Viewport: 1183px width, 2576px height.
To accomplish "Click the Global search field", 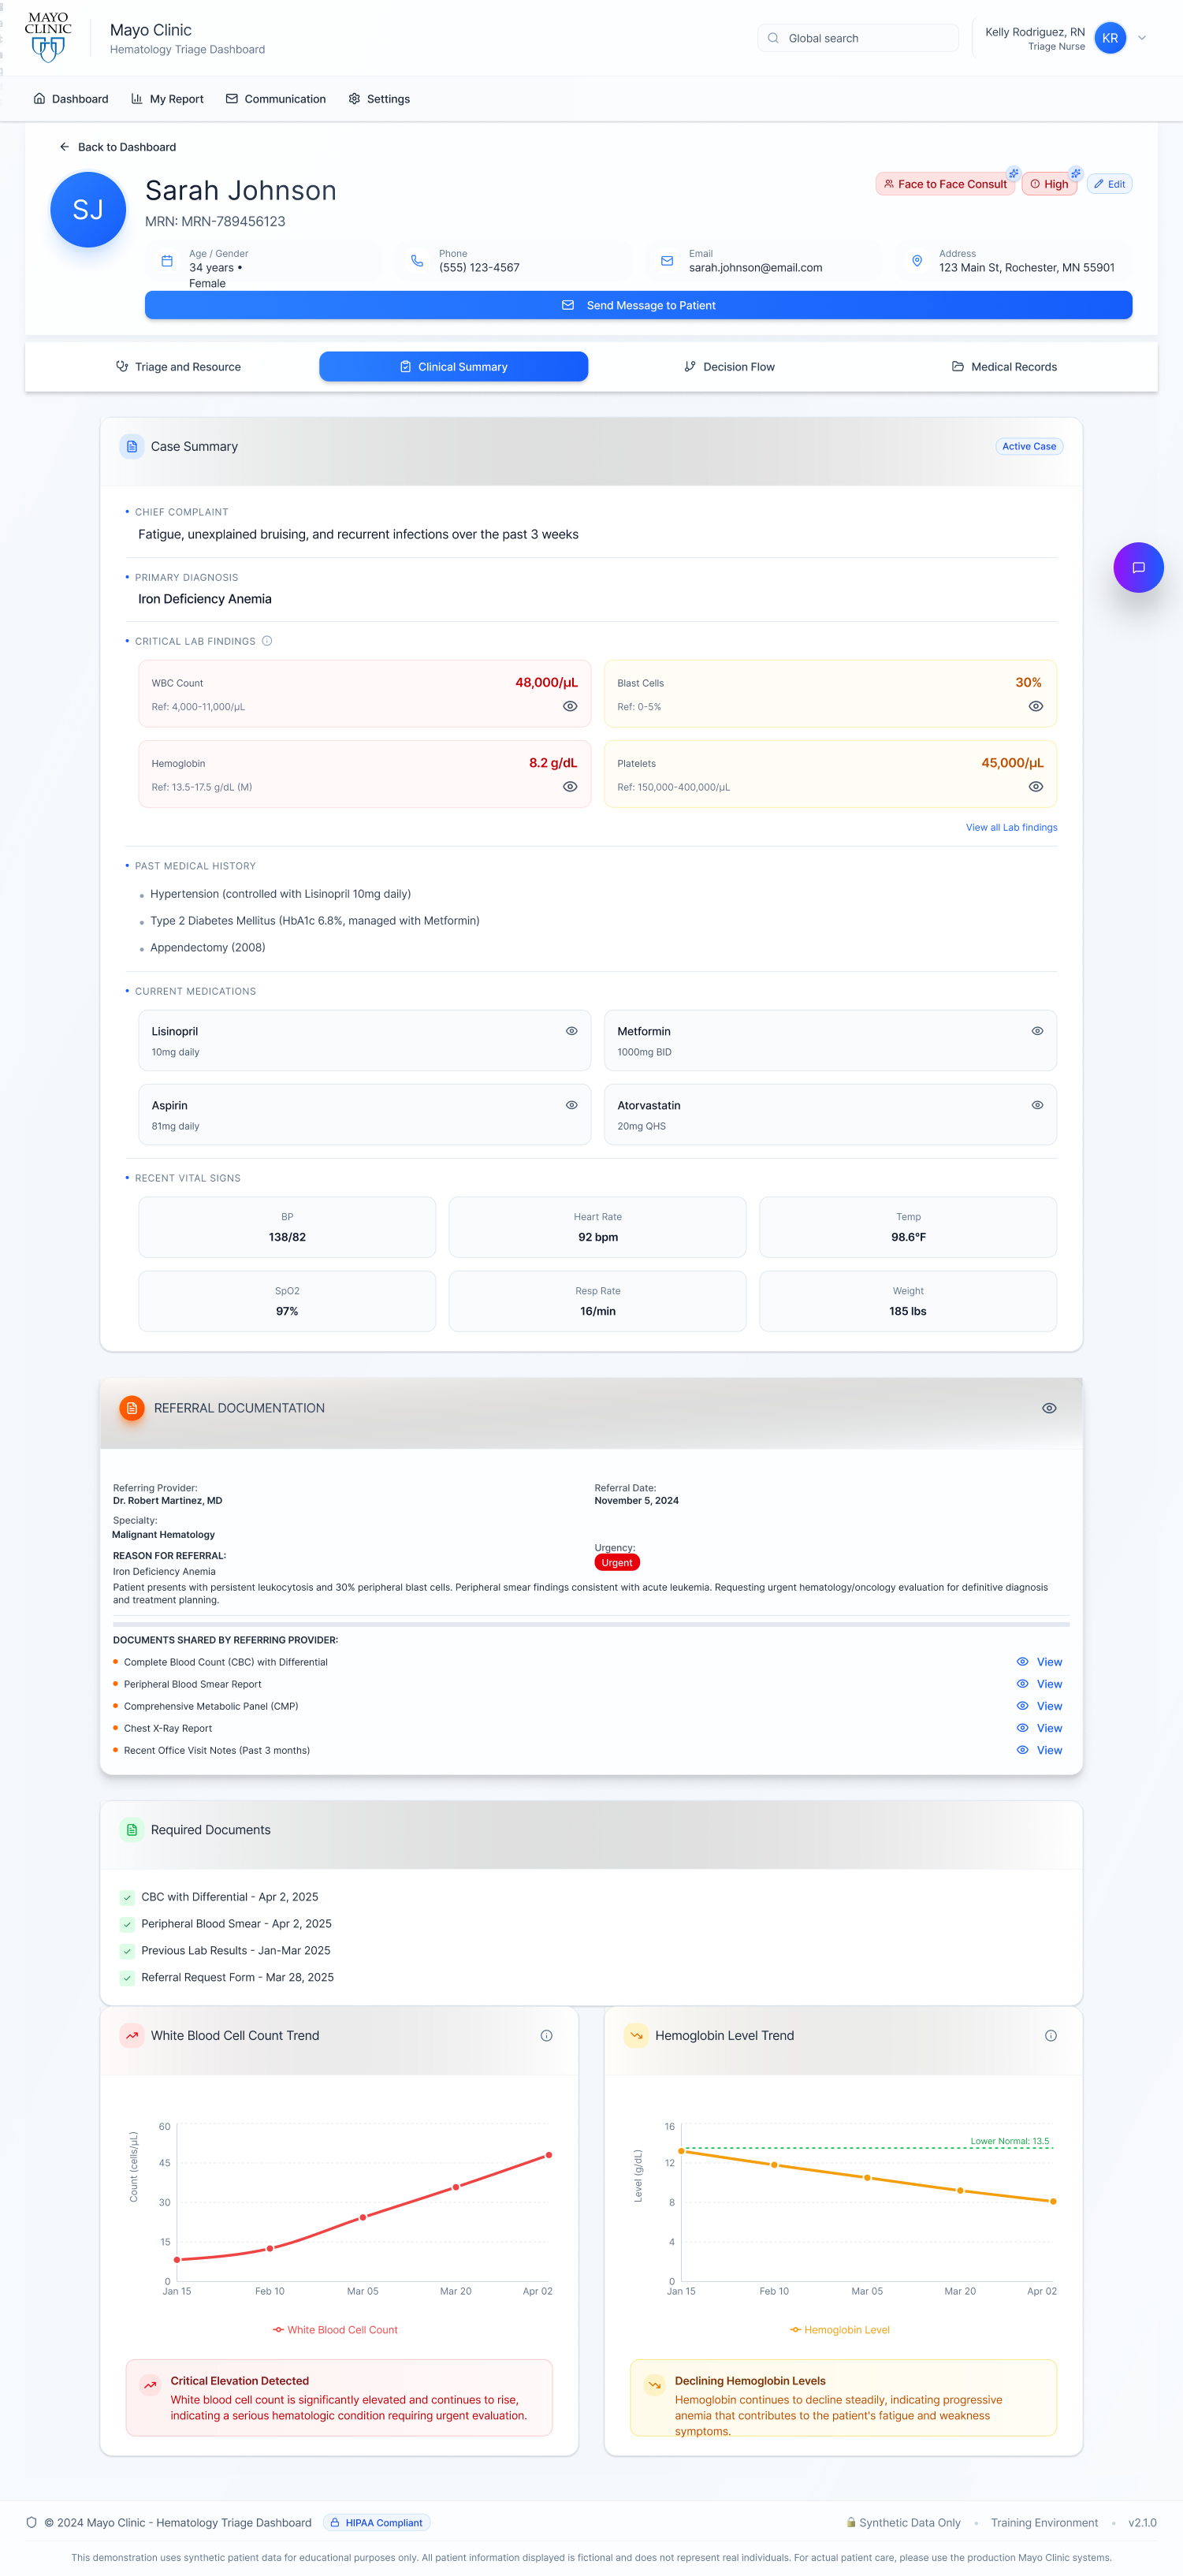I will click(x=859, y=38).
